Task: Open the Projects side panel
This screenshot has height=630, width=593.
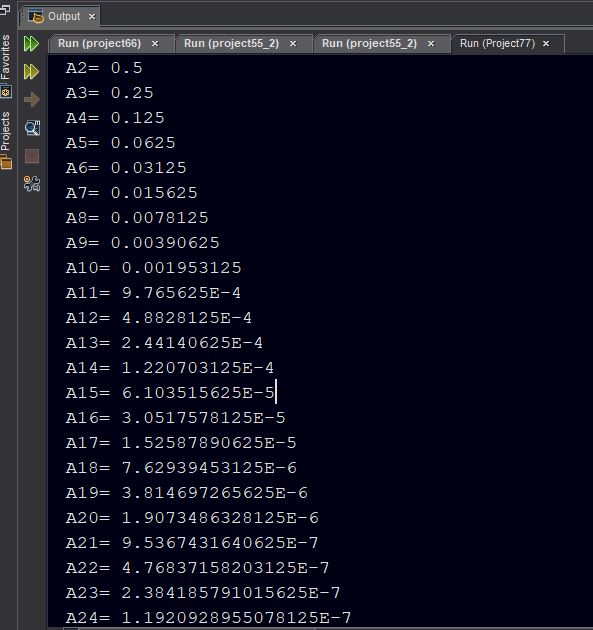Action: point(6,141)
